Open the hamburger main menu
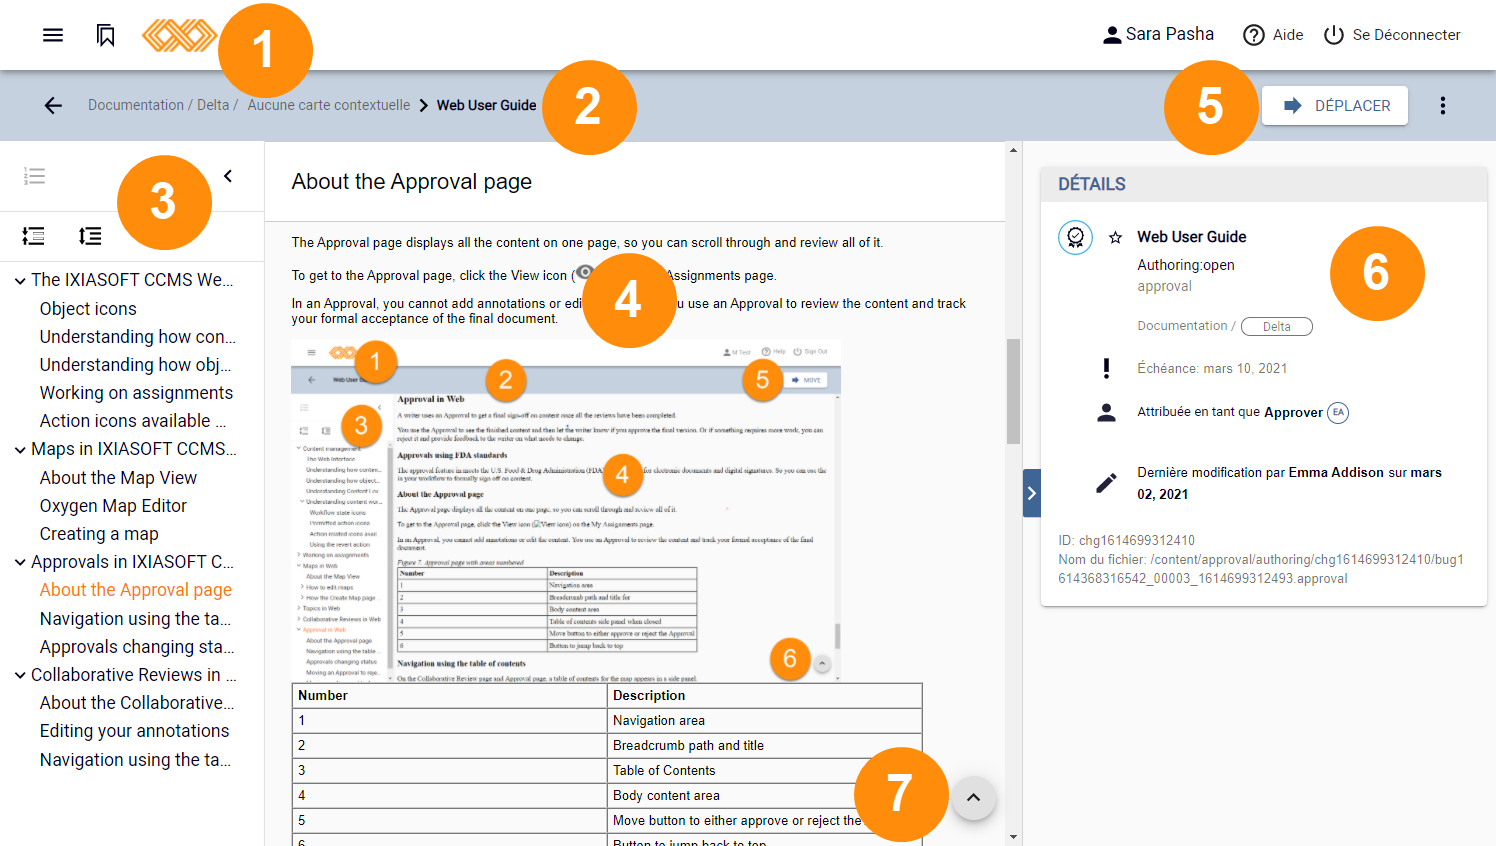The height and width of the screenshot is (846, 1496). pyautogui.click(x=53, y=35)
